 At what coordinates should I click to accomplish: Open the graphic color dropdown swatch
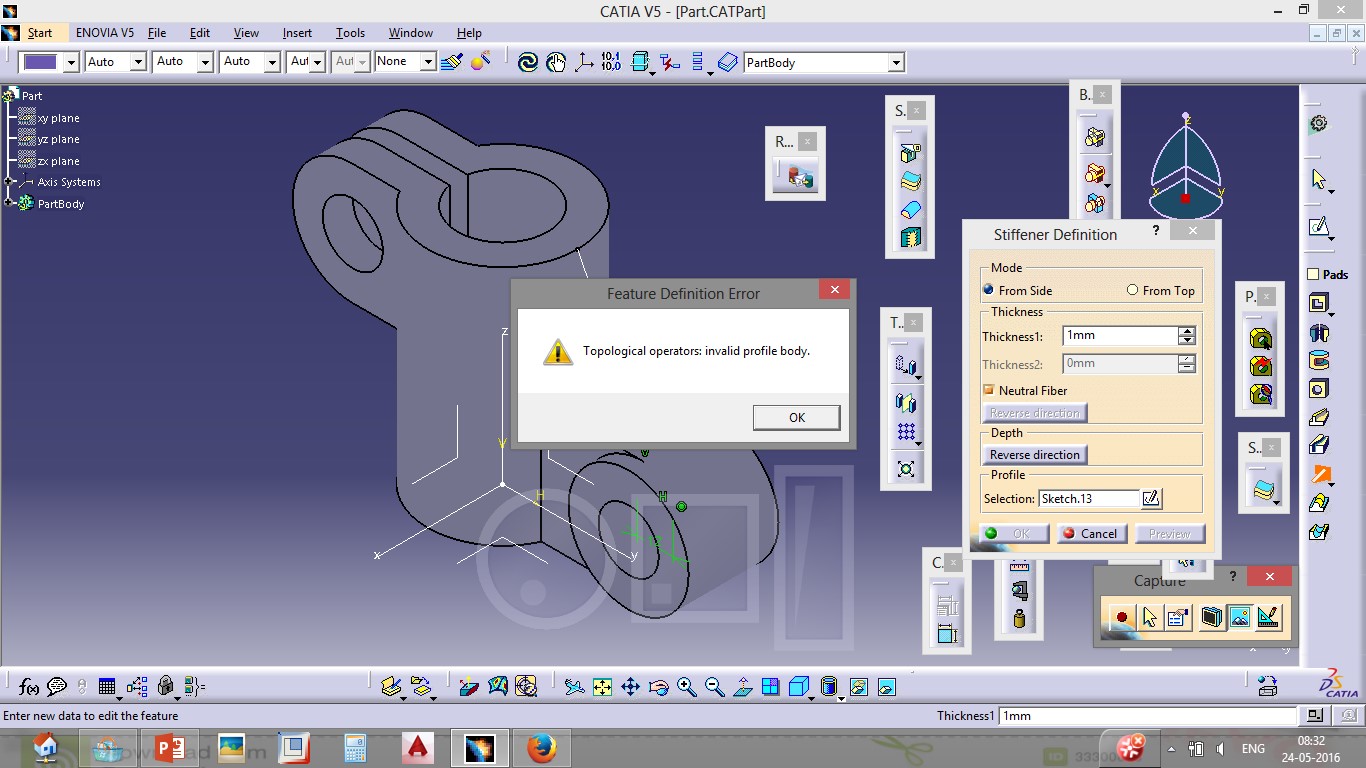pos(70,62)
